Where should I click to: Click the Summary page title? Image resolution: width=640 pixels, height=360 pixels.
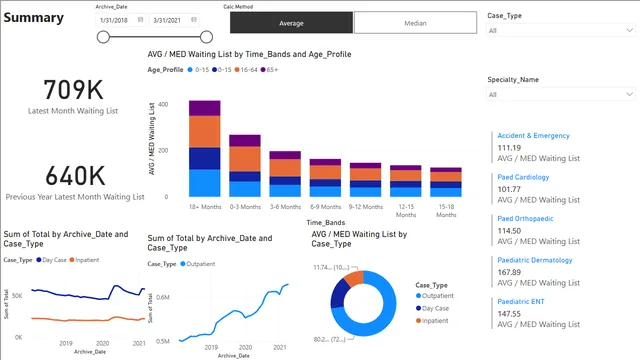(34, 18)
